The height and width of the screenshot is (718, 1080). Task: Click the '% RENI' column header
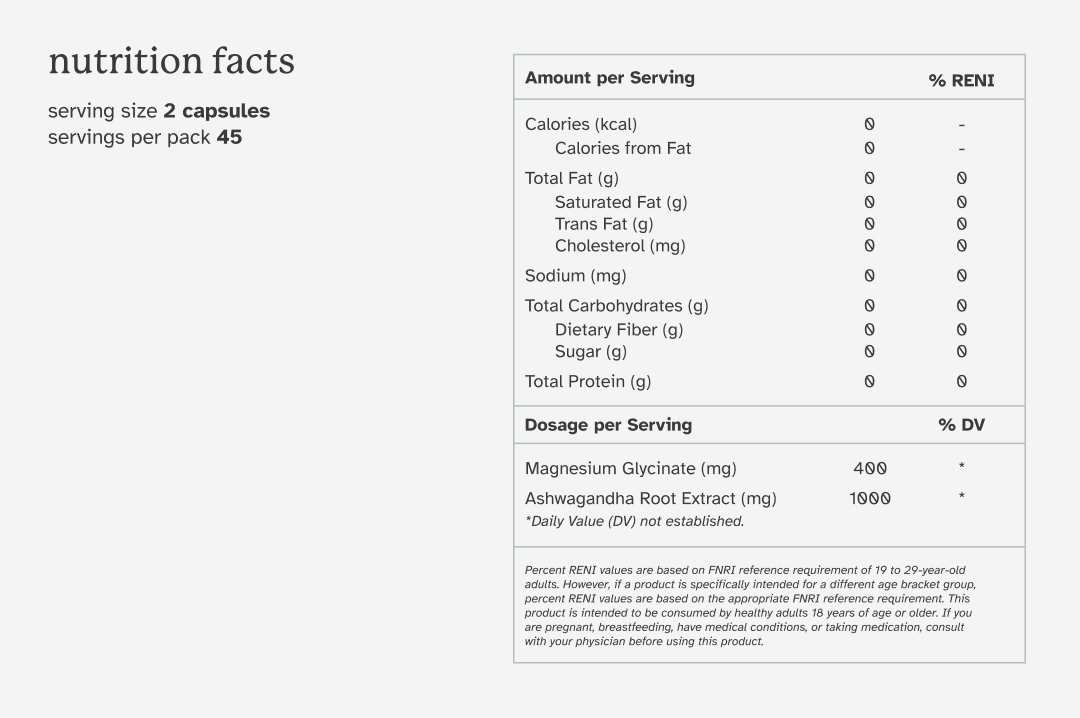962,81
